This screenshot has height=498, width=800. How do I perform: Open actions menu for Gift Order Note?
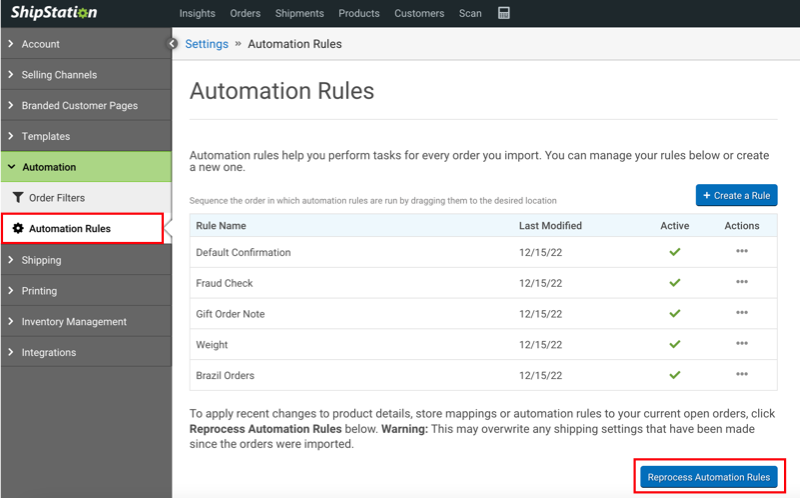pyautogui.click(x=742, y=312)
